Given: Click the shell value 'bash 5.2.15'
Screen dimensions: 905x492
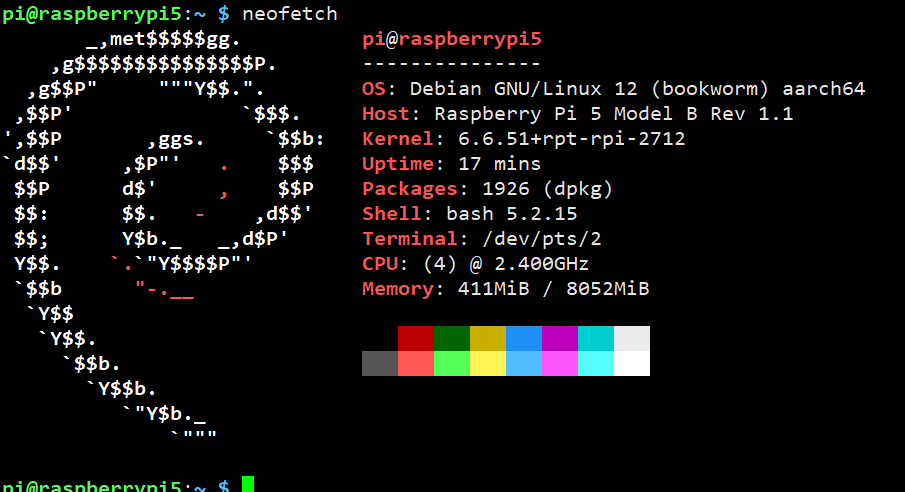Looking at the screenshot, I should coord(511,214).
